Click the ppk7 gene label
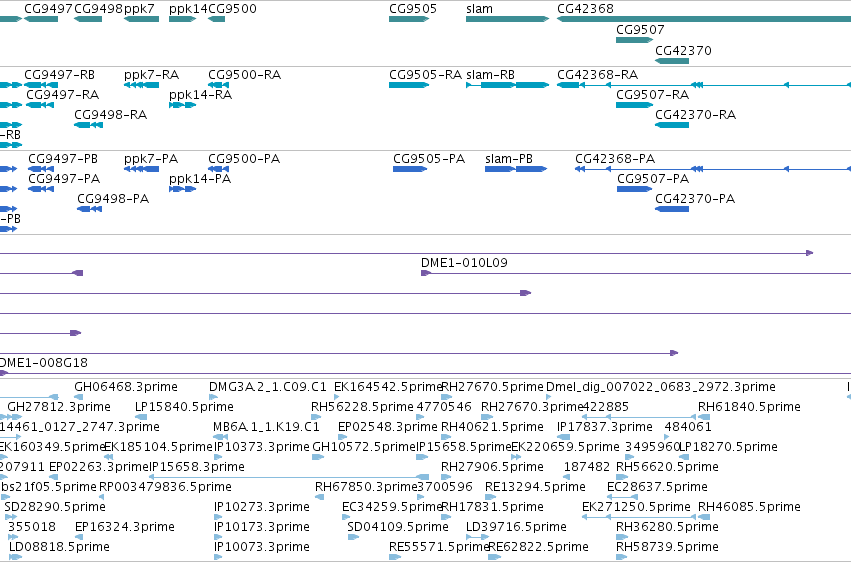This screenshot has width=851, height=562. (139, 9)
